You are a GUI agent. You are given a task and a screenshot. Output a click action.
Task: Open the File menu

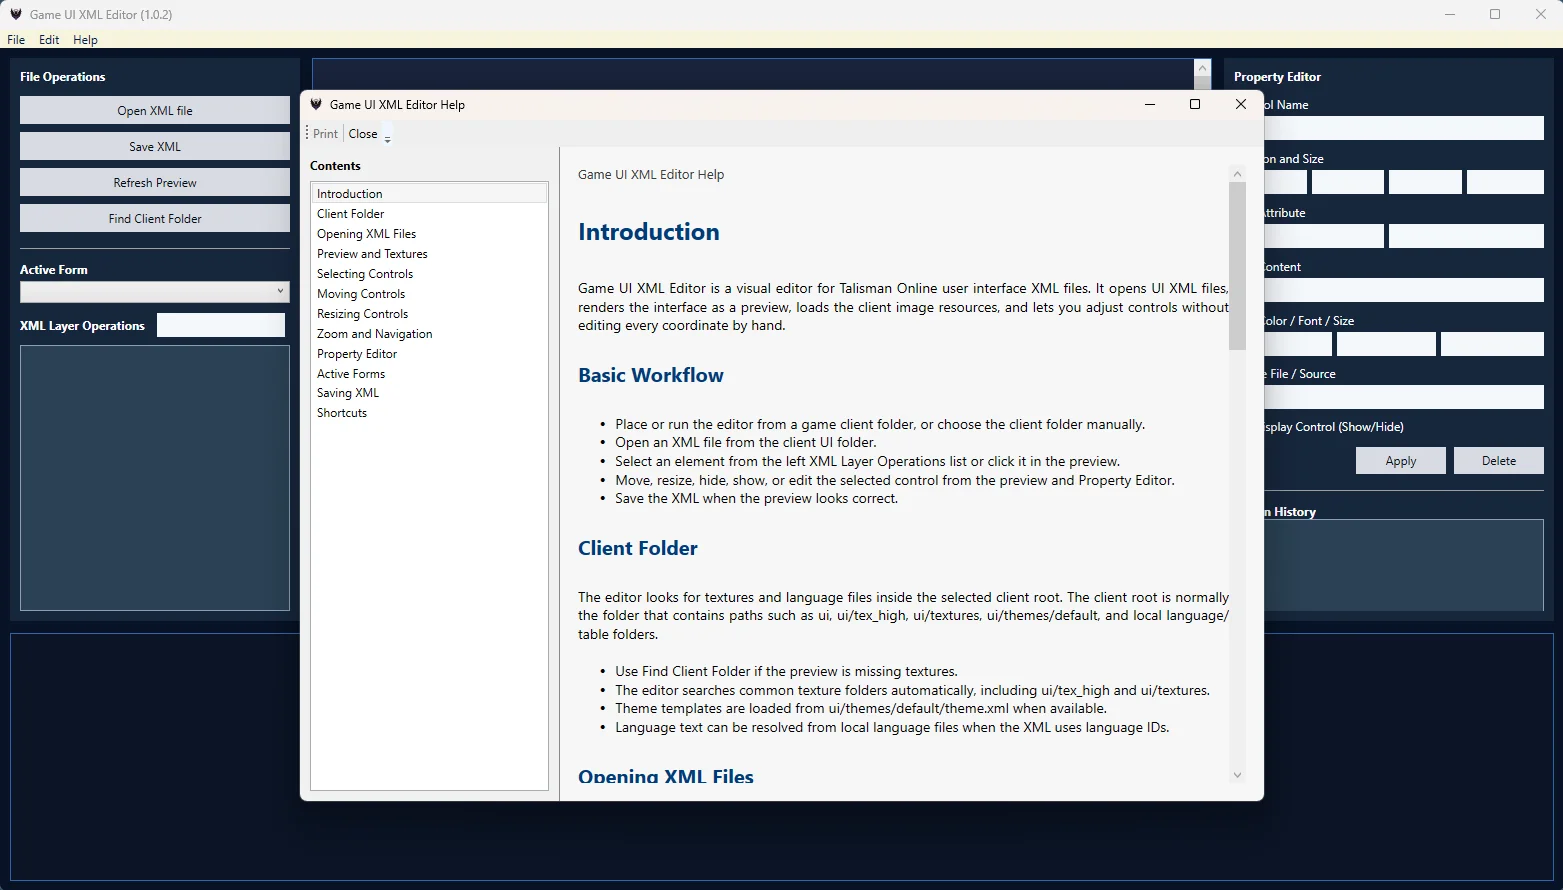(16, 40)
